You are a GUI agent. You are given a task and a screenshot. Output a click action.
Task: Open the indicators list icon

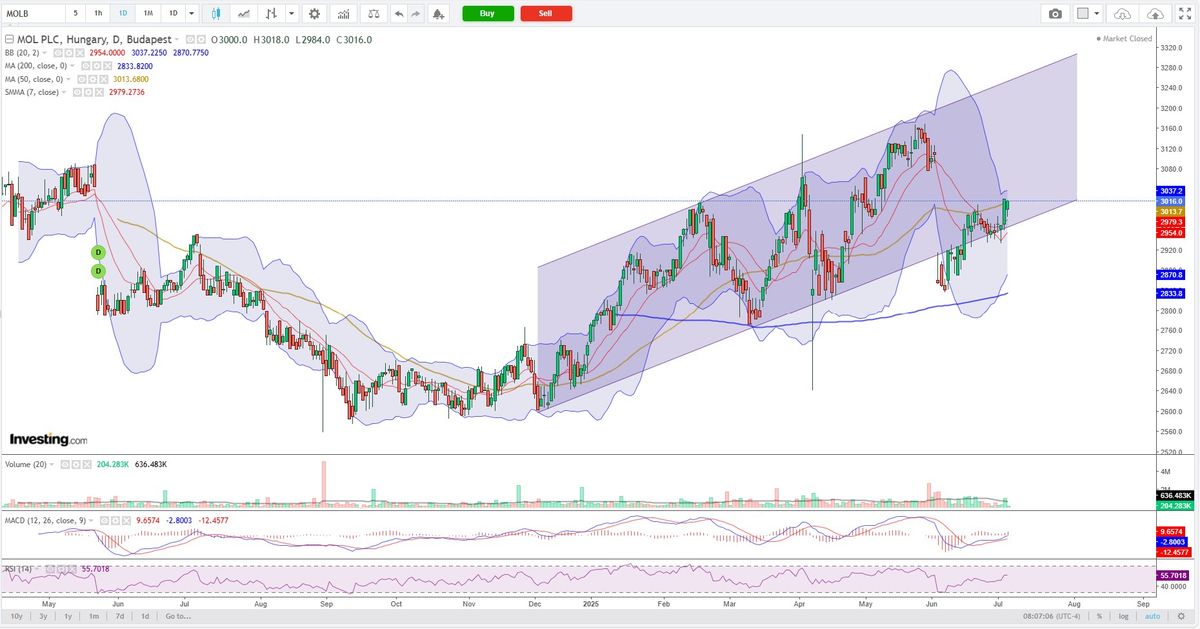point(344,14)
